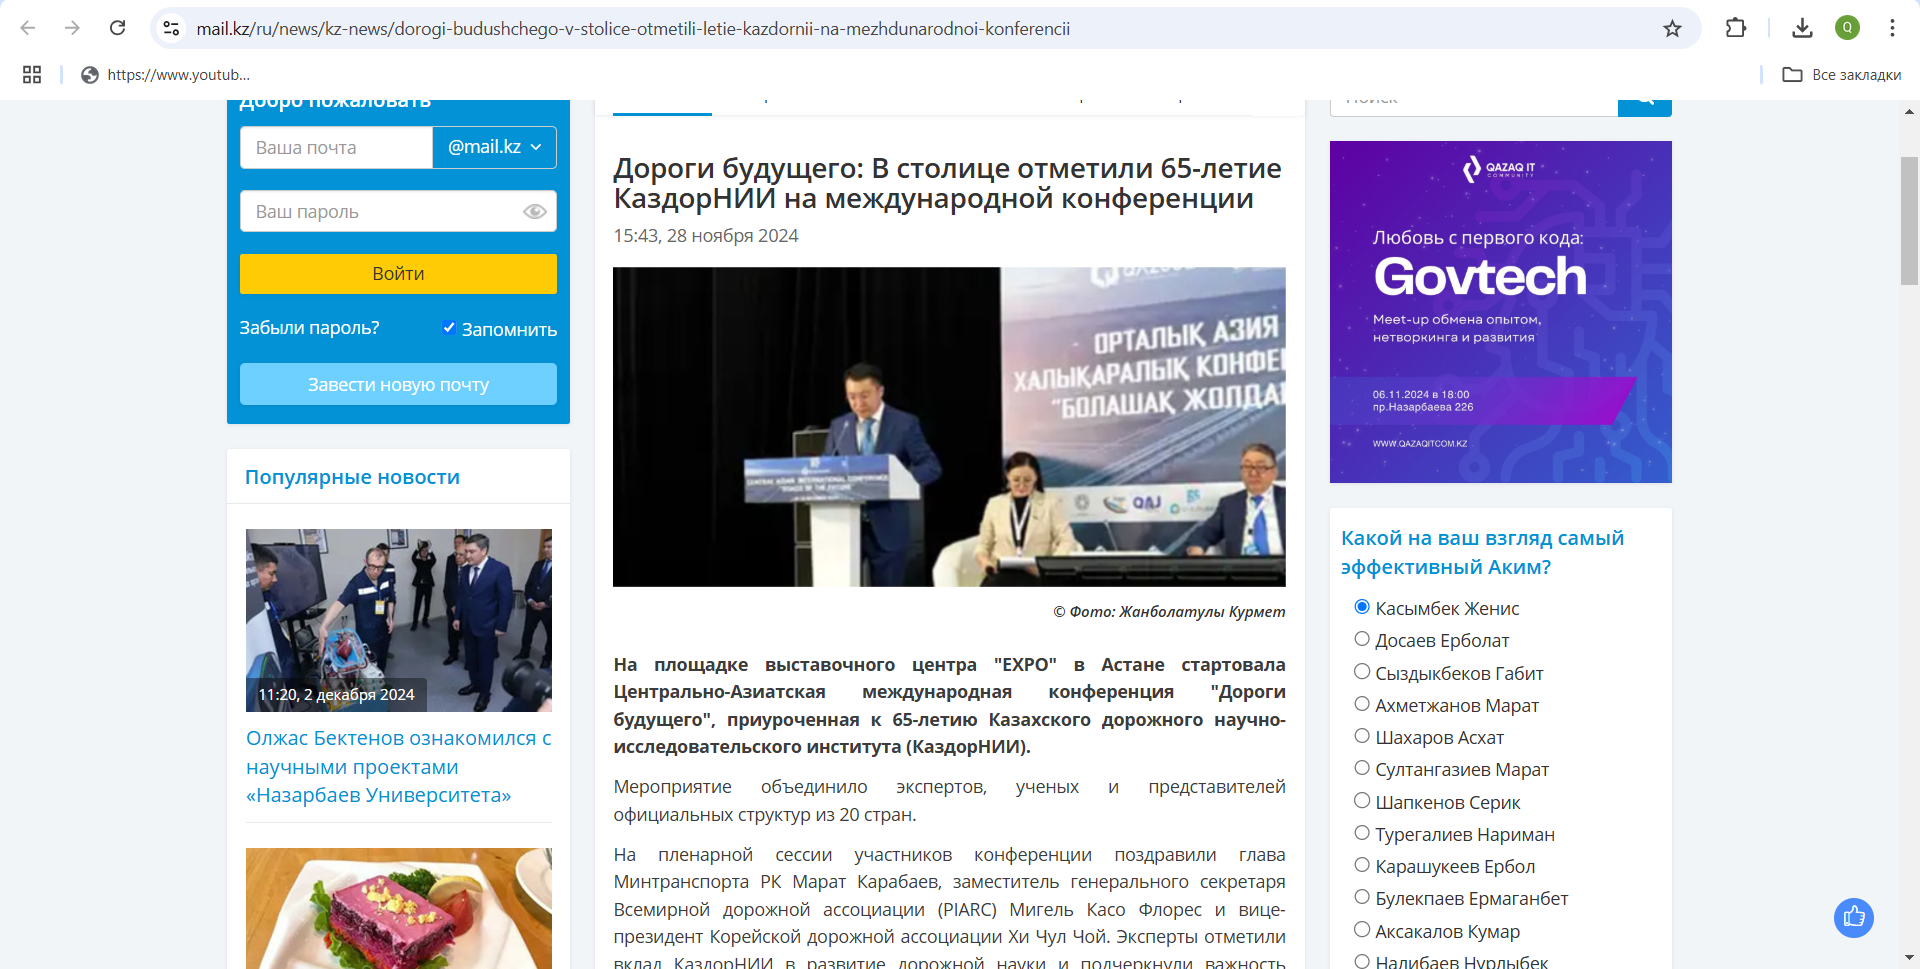1920x969 pixels.
Task: Open the Бектенов news thumbnail photo
Action: (399, 620)
